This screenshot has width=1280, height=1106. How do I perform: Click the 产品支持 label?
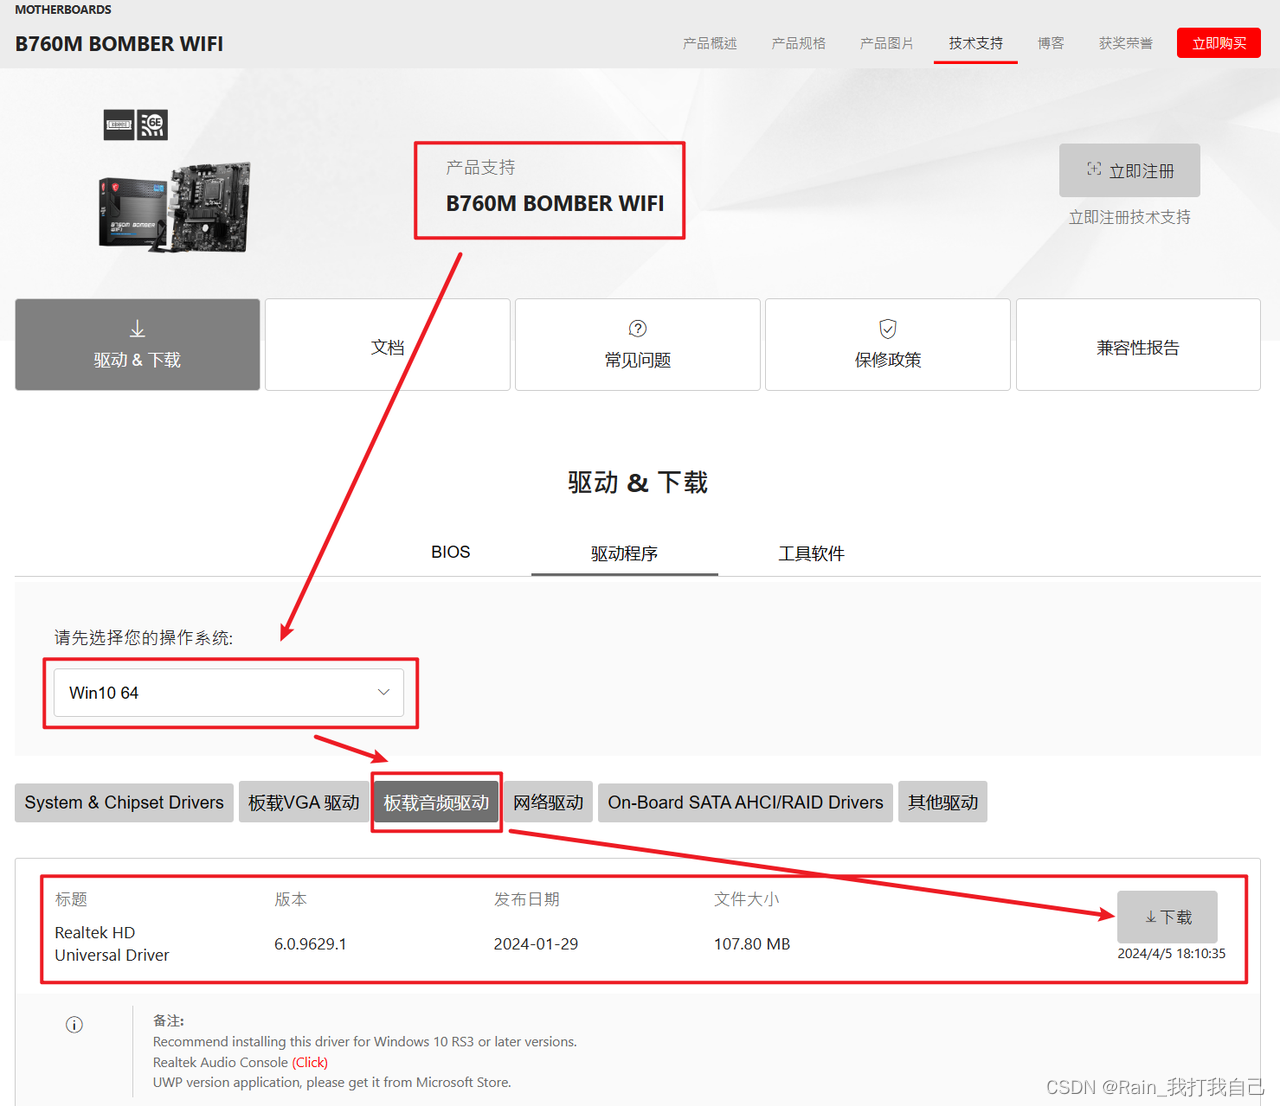pyautogui.click(x=481, y=167)
